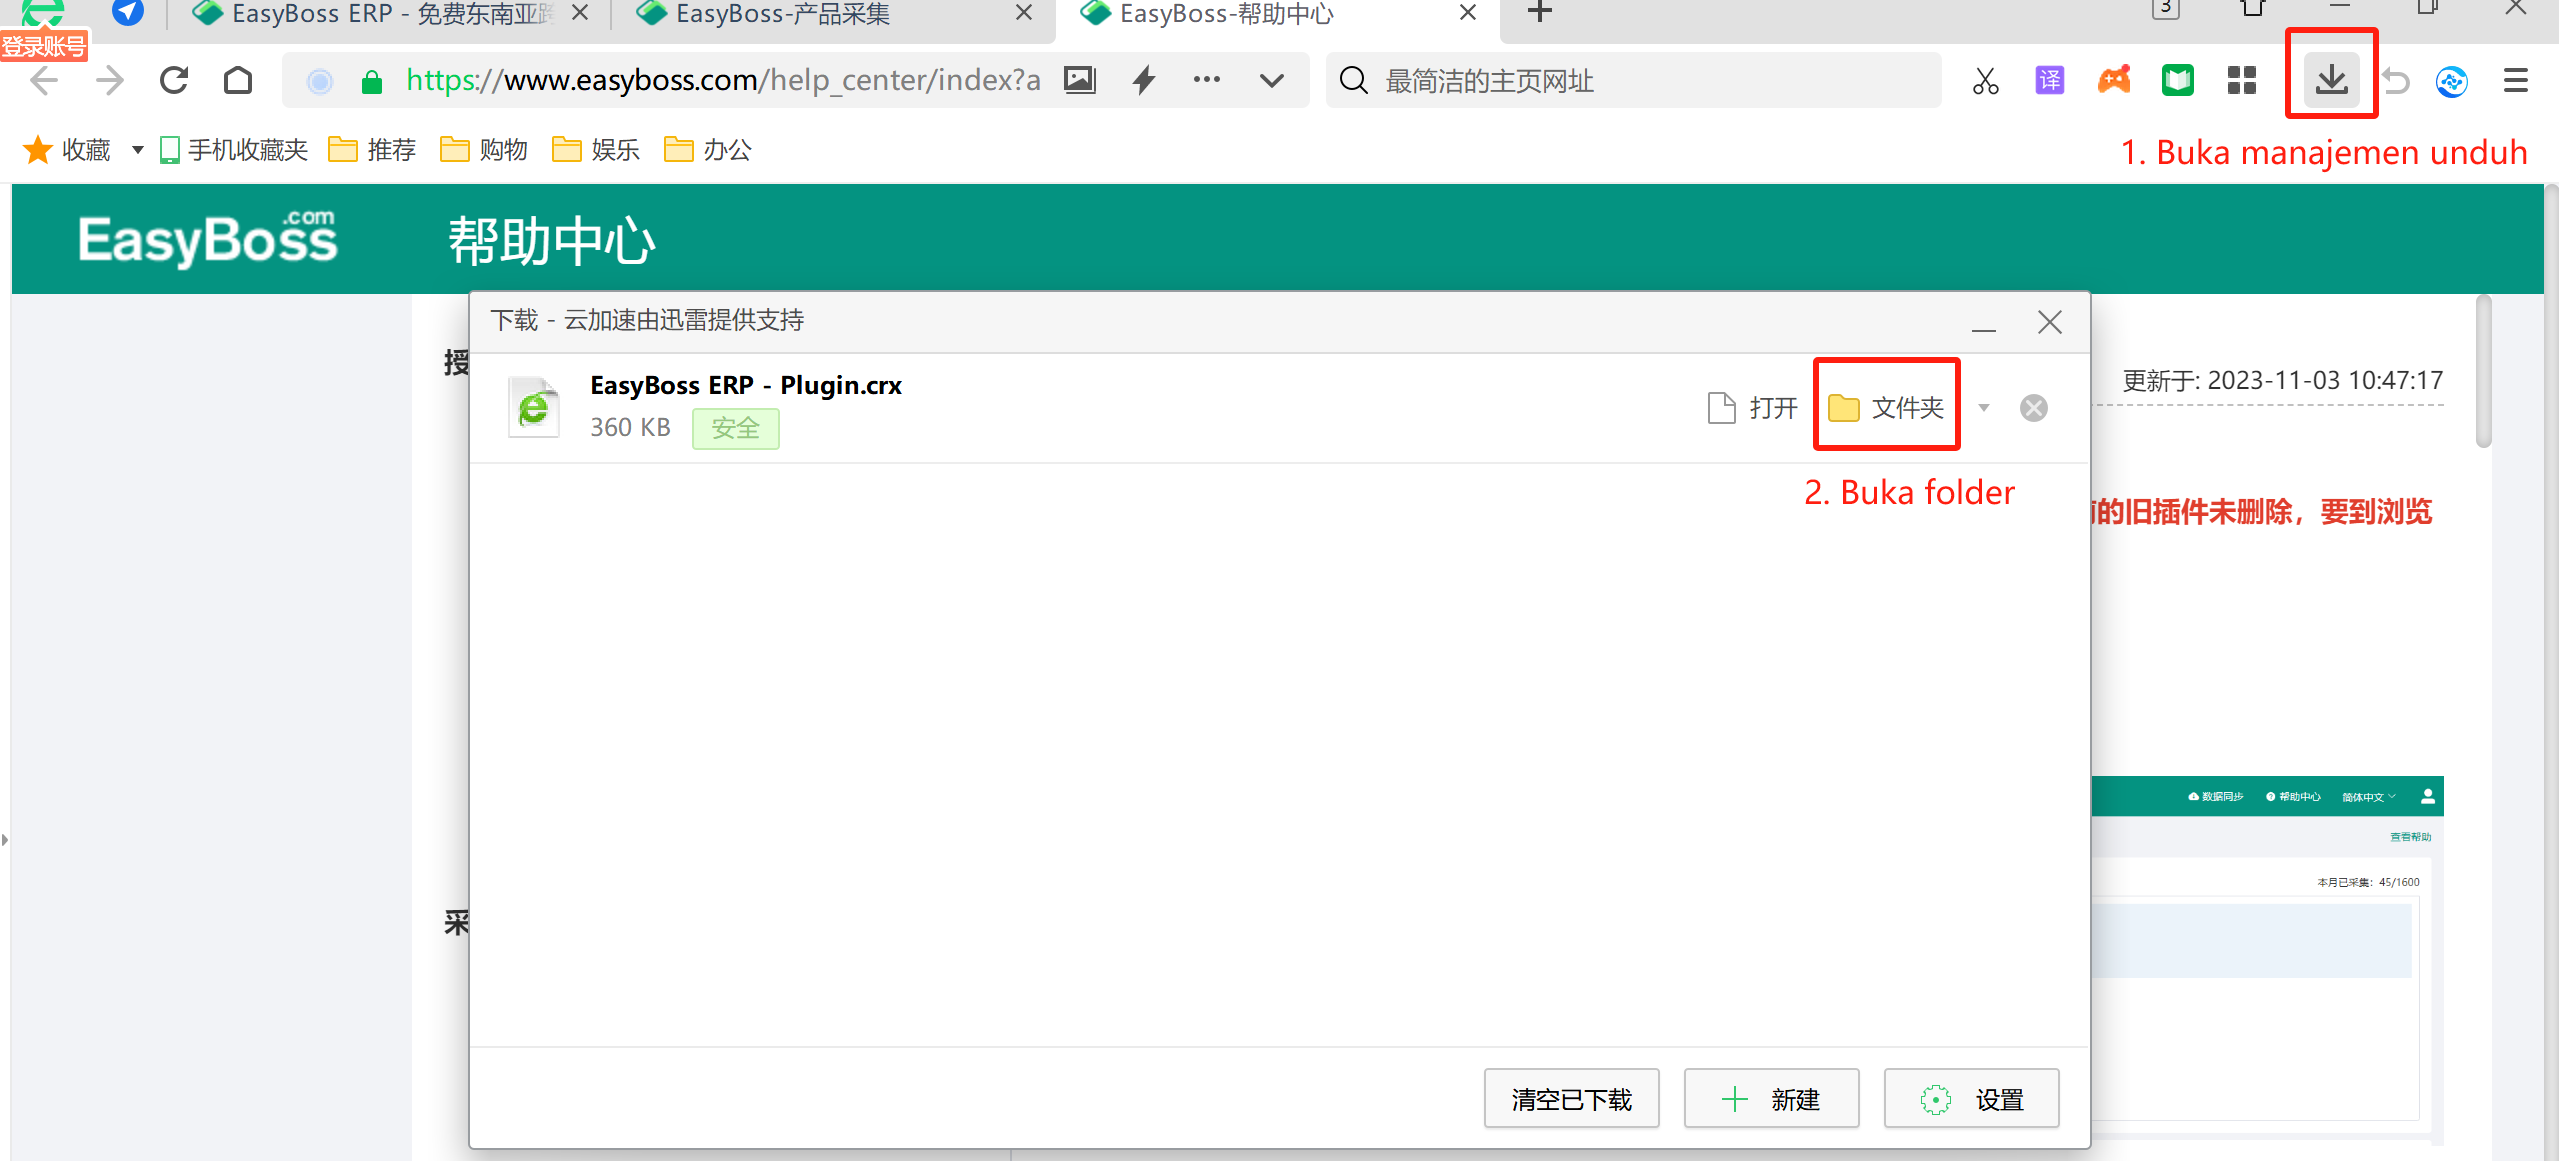The height and width of the screenshot is (1161, 2559).
Task: Click the 更新于 timestamp text
Action: [x=2282, y=381]
